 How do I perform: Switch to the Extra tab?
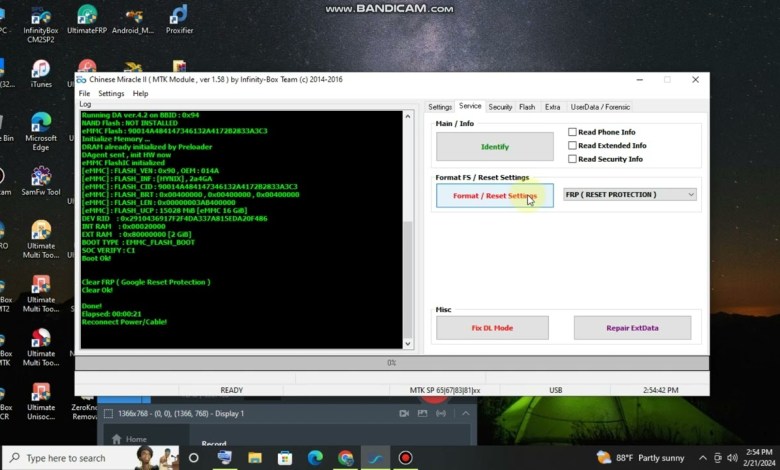pyautogui.click(x=553, y=107)
